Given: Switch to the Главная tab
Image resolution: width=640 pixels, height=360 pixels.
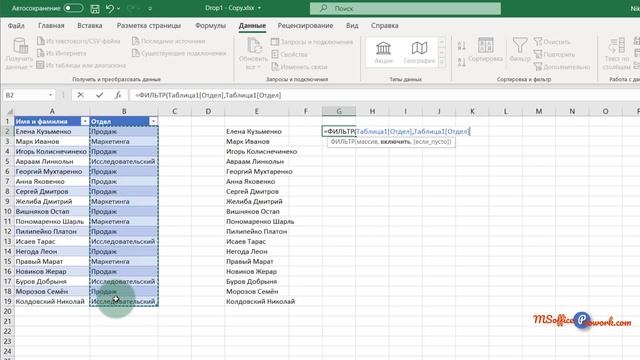Looking at the screenshot, I should point(51,25).
